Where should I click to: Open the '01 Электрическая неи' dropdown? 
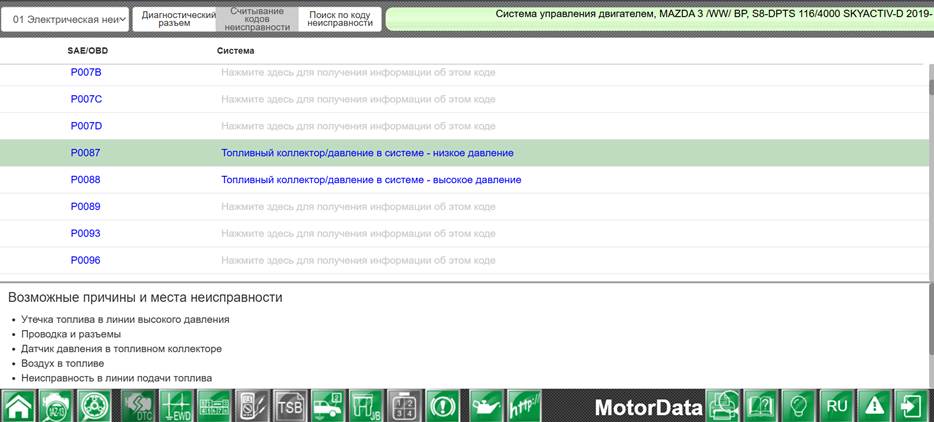click(65, 20)
